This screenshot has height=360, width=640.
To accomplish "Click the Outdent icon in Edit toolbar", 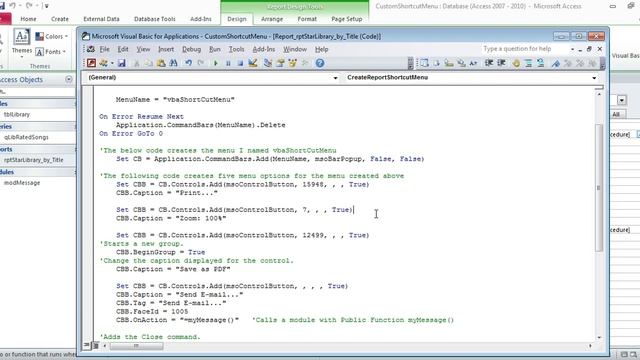I will click(x=501, y=63).
